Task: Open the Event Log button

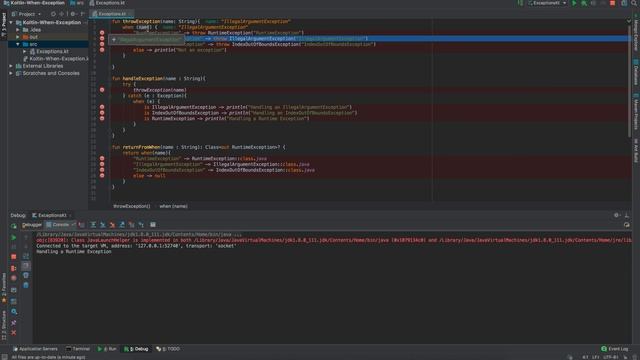Action: click(615, 349)
